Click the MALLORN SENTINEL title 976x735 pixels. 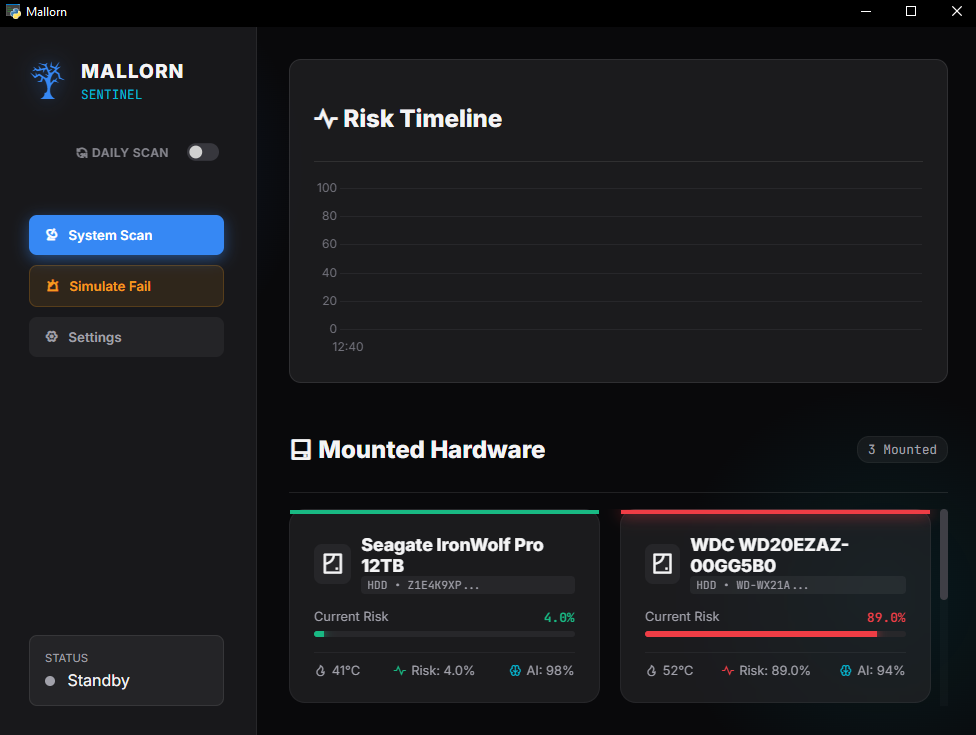pos(132,79)
